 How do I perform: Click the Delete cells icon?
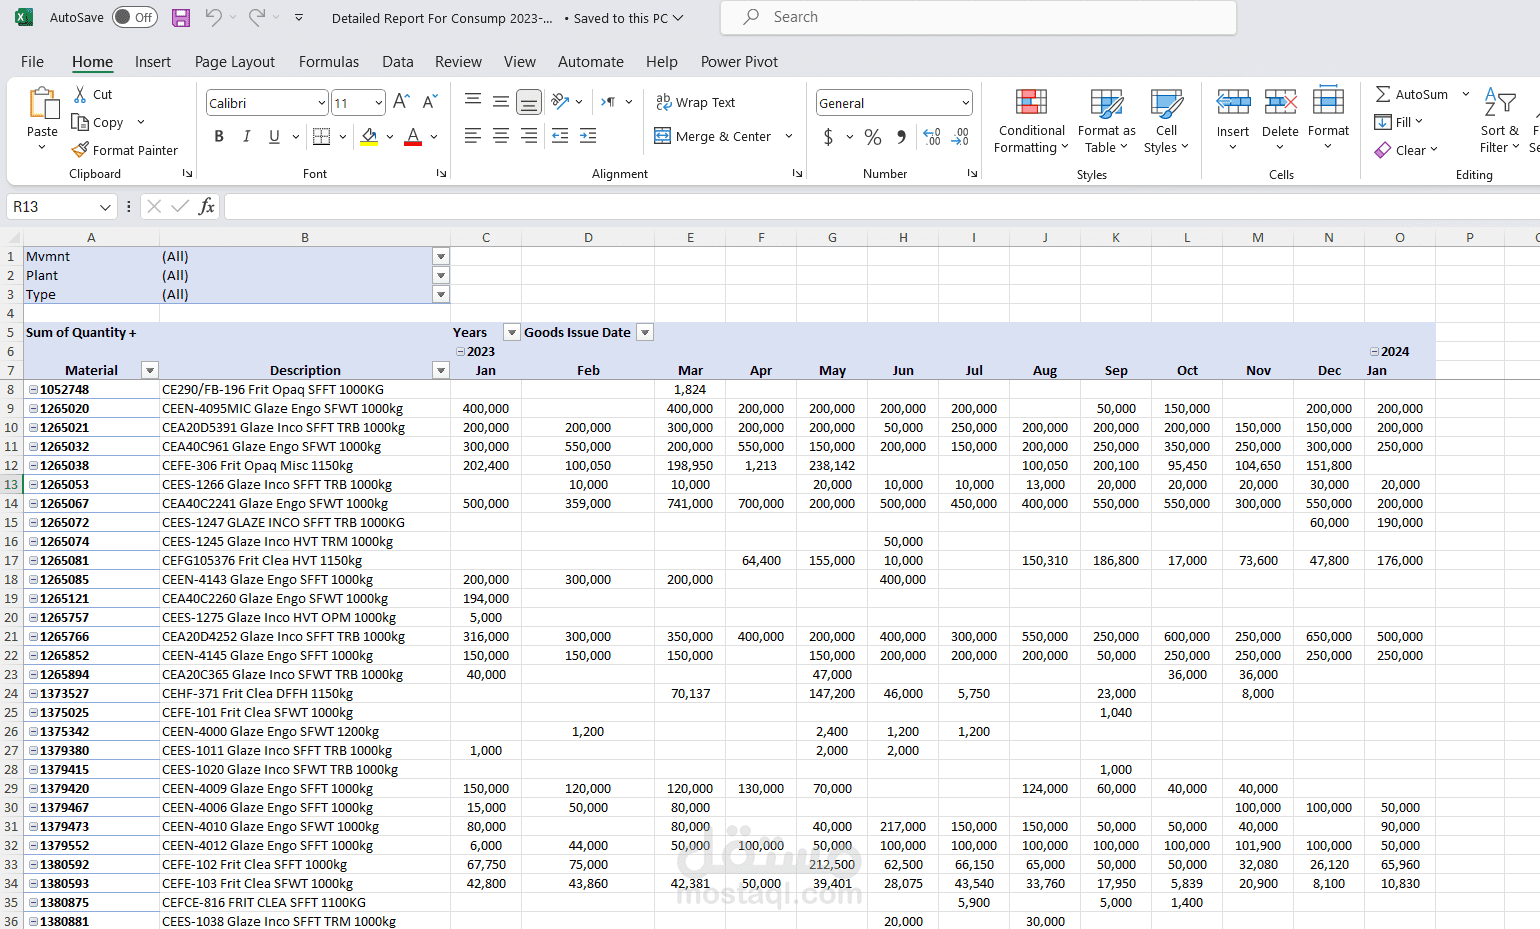coord(1280,102)
